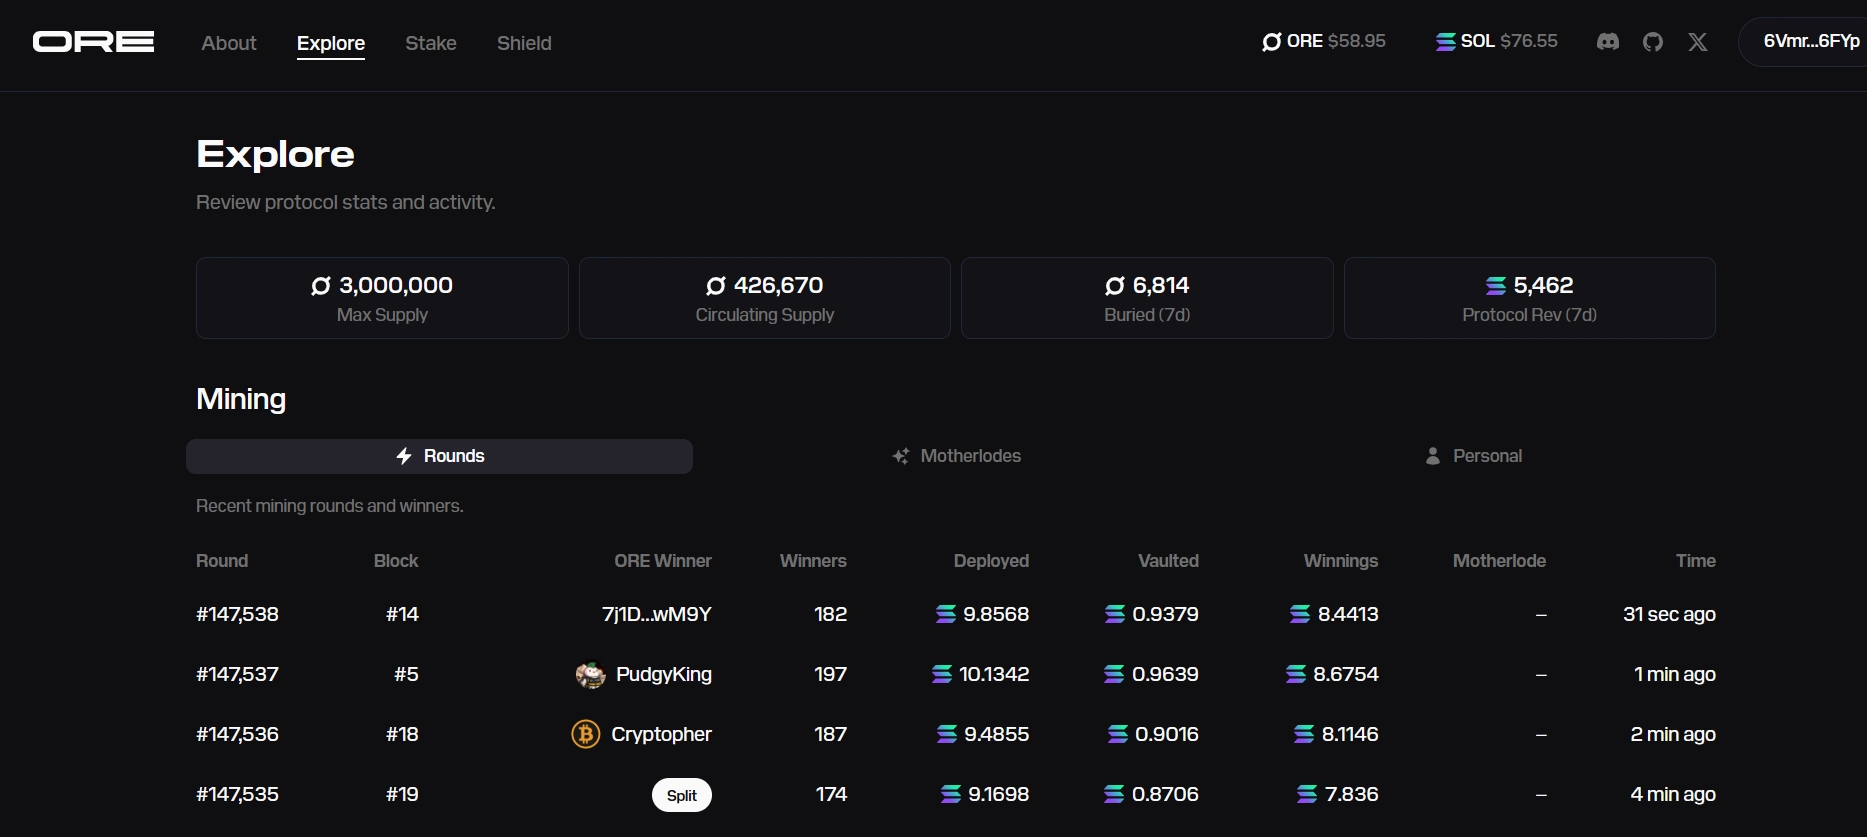This screenshot has height=837, width=1867.
Task: Switch to the Motherlodes tab
Action: point(957,456)
